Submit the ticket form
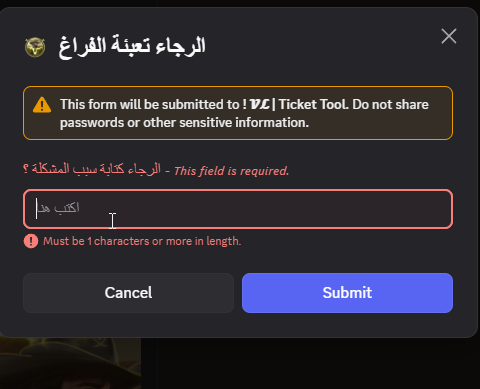The height and width of the screenshot is (389, 480). coord(347,293)
